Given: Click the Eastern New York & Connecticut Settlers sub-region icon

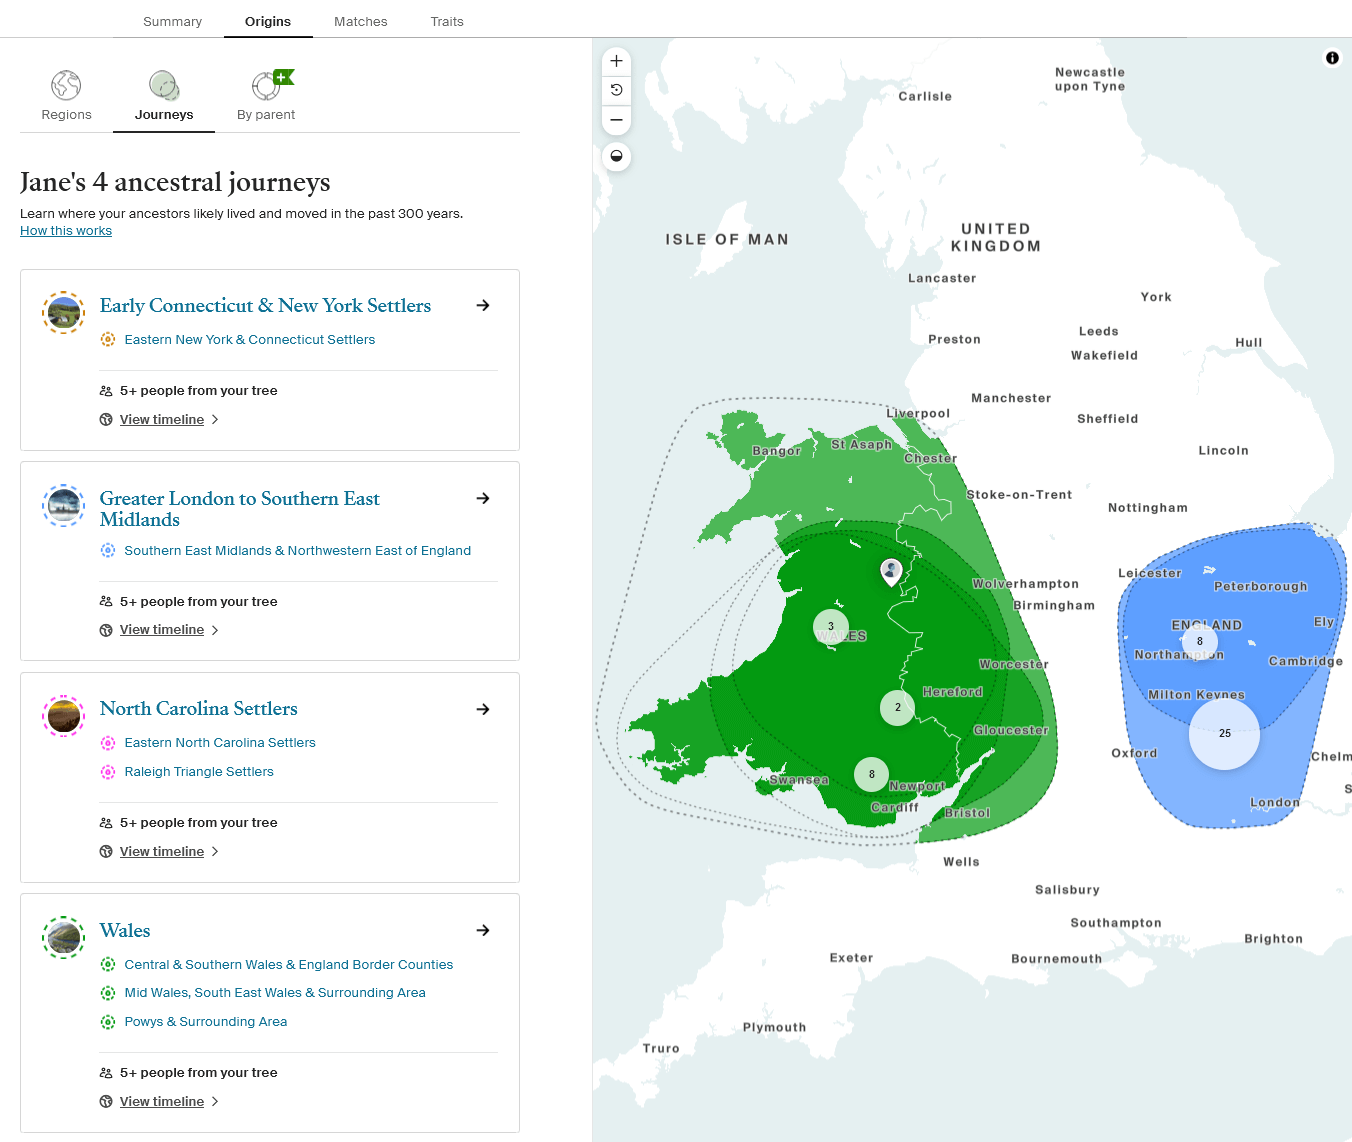Looking at the screenshot, I should tap(108, 339).
